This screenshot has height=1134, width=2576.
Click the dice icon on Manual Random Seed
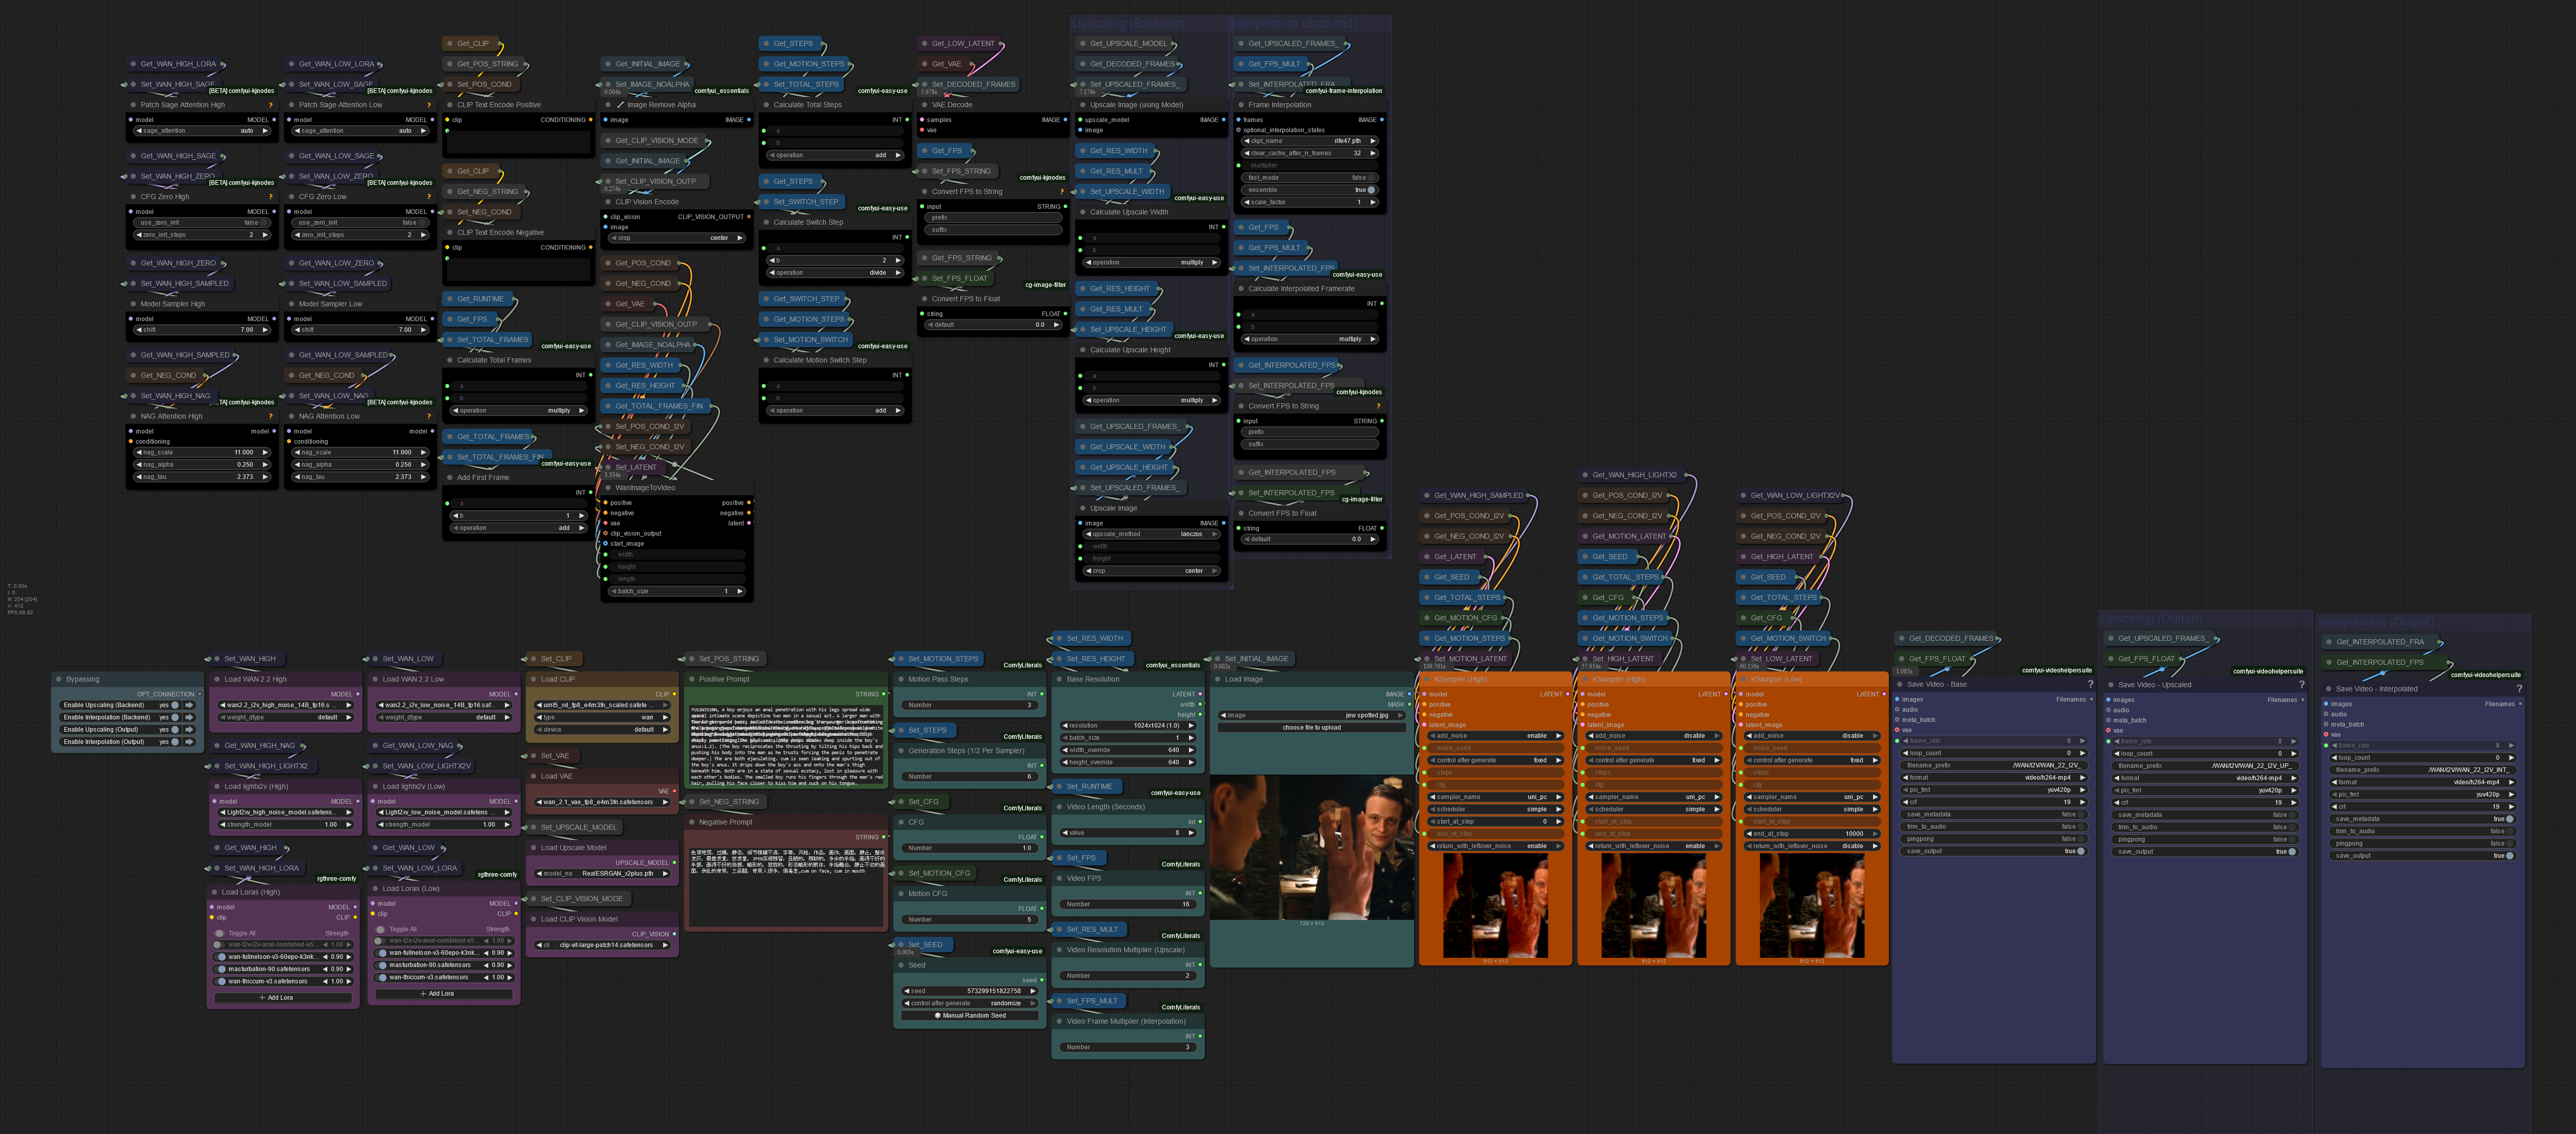(x=937, y=1015)
